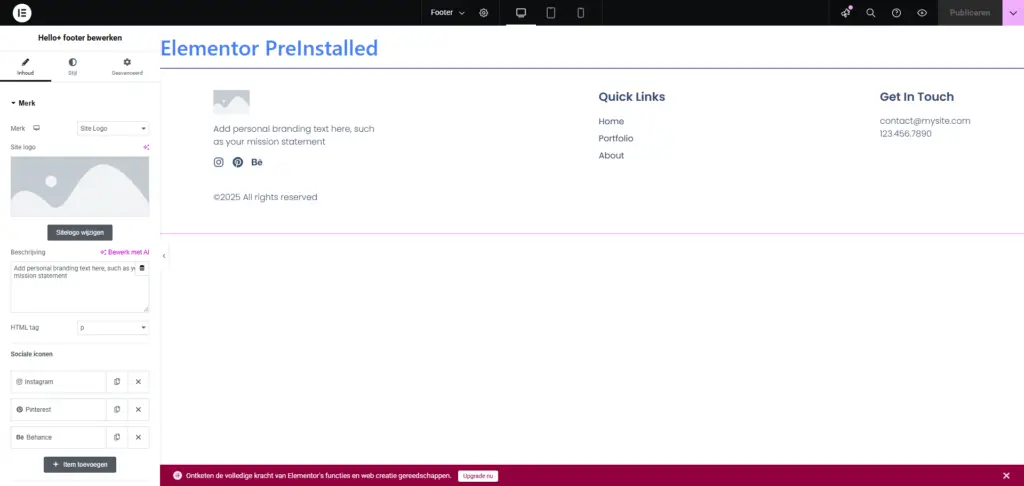Focus the Beschrijving text area
The image size is (1024, 486).
(80, 287)
